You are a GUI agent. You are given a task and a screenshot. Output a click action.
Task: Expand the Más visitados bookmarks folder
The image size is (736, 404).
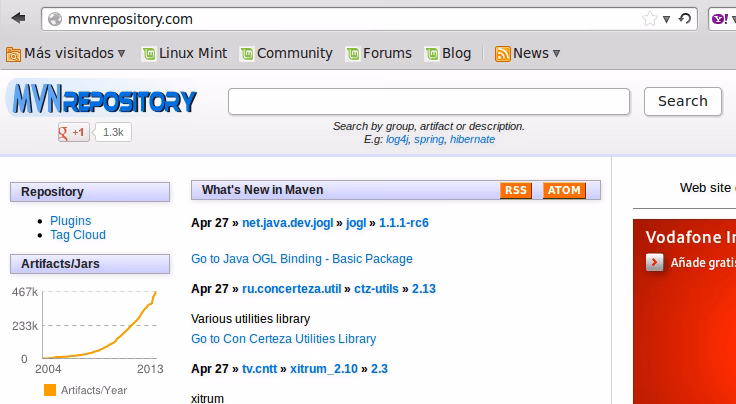pyautogui.click(x=66, y=53)
